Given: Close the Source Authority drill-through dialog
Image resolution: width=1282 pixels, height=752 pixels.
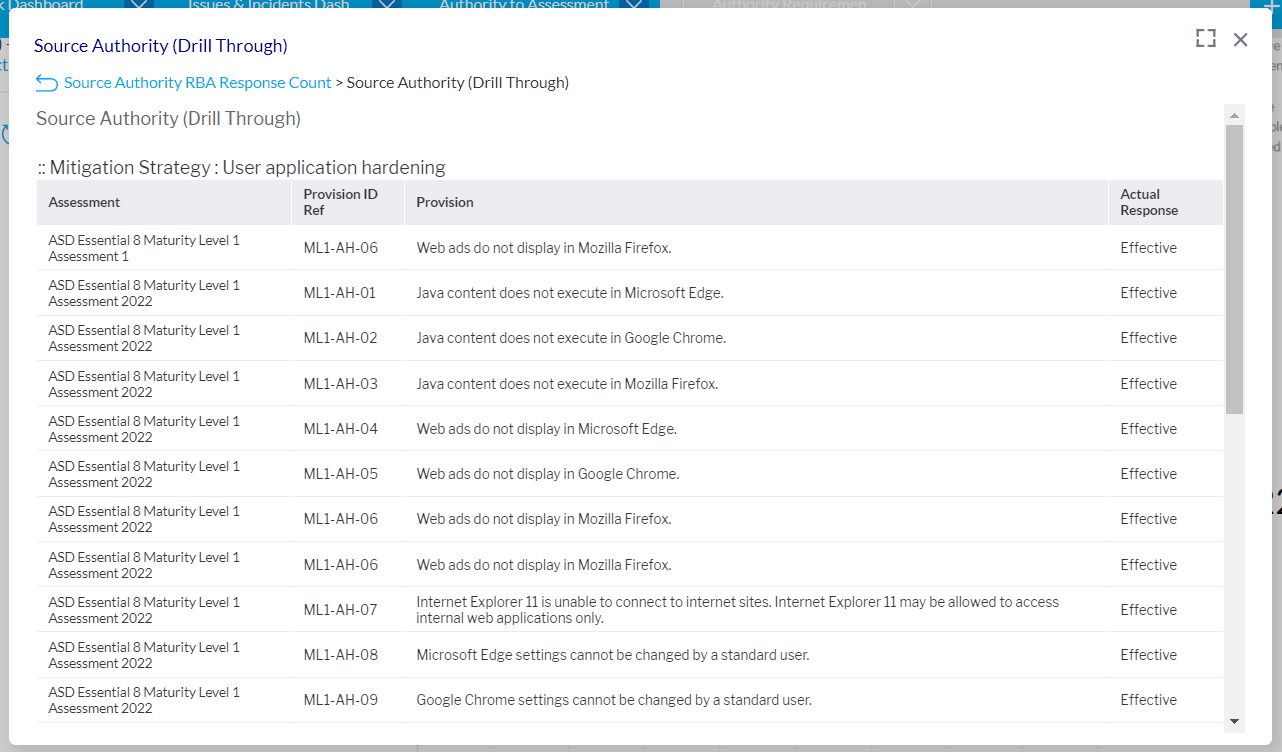Looking at the screenshot, I should click(1240, 39).
